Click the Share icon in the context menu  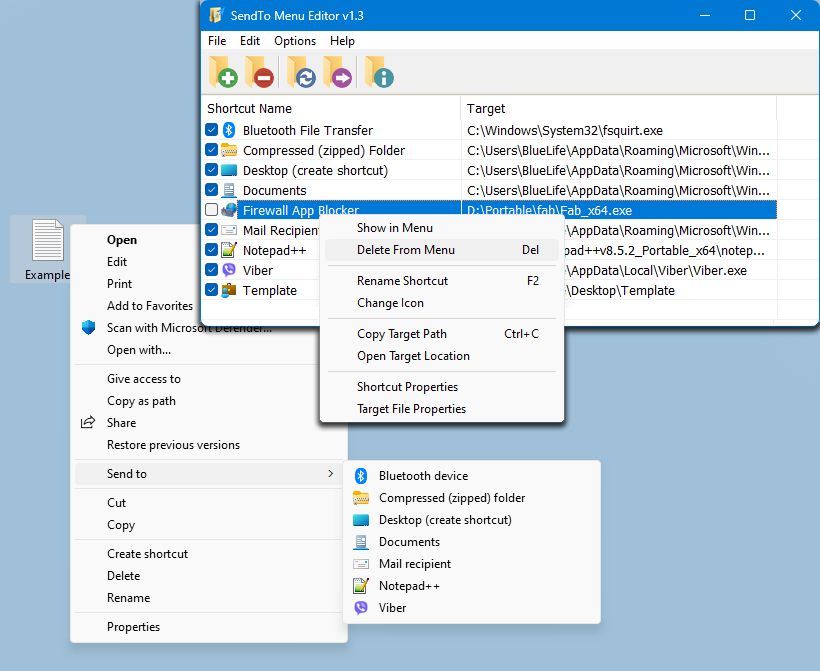[88, 422]
